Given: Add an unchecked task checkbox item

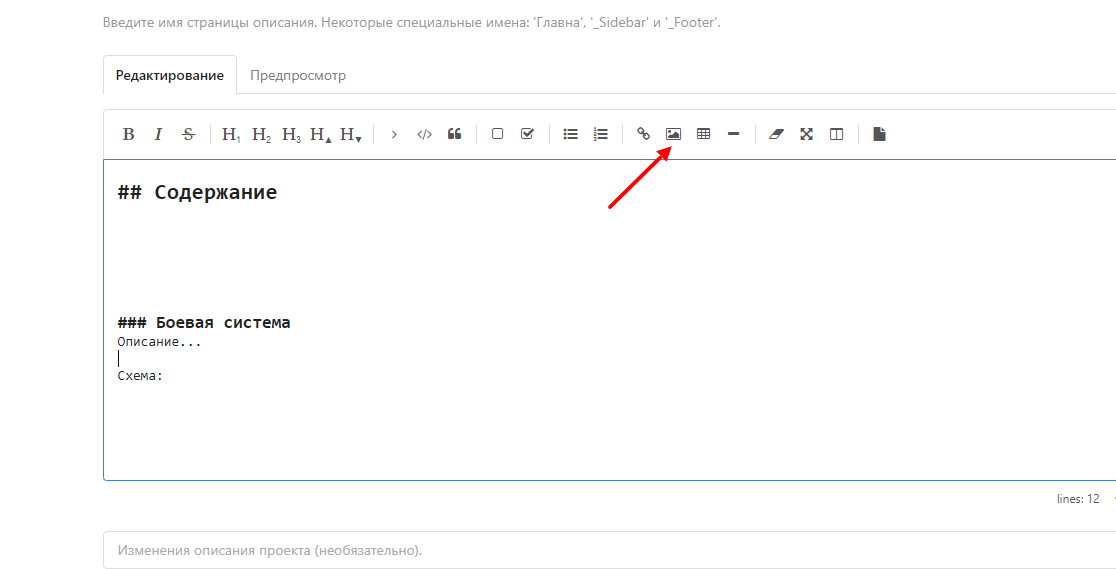Looking at the screenshot, I should (498, 134).
